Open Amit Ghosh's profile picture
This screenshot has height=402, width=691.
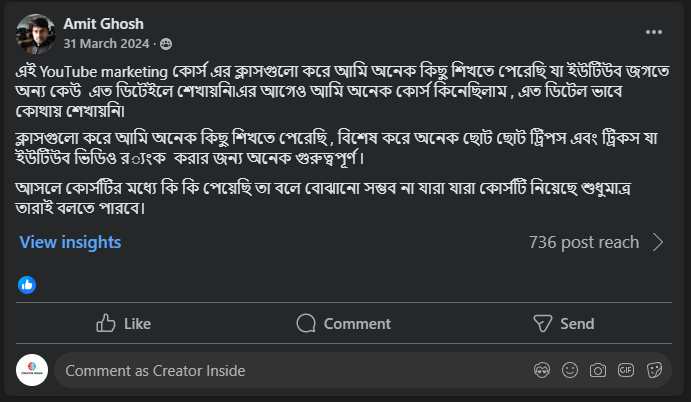[36, 33]
